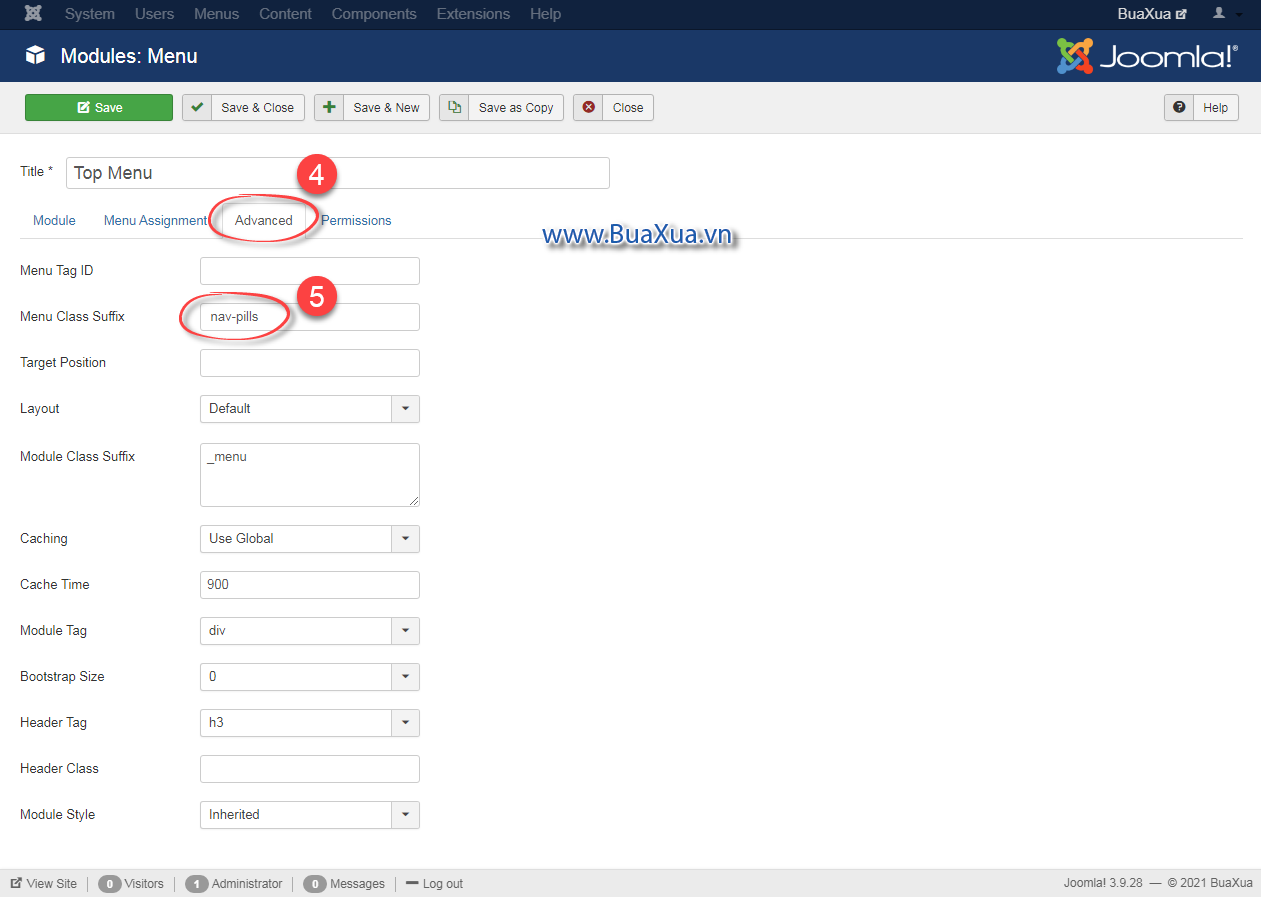The height and width of the screenshot is (897, 1261).
Task: Click the Header Class field
Action: tap(310, 769)
